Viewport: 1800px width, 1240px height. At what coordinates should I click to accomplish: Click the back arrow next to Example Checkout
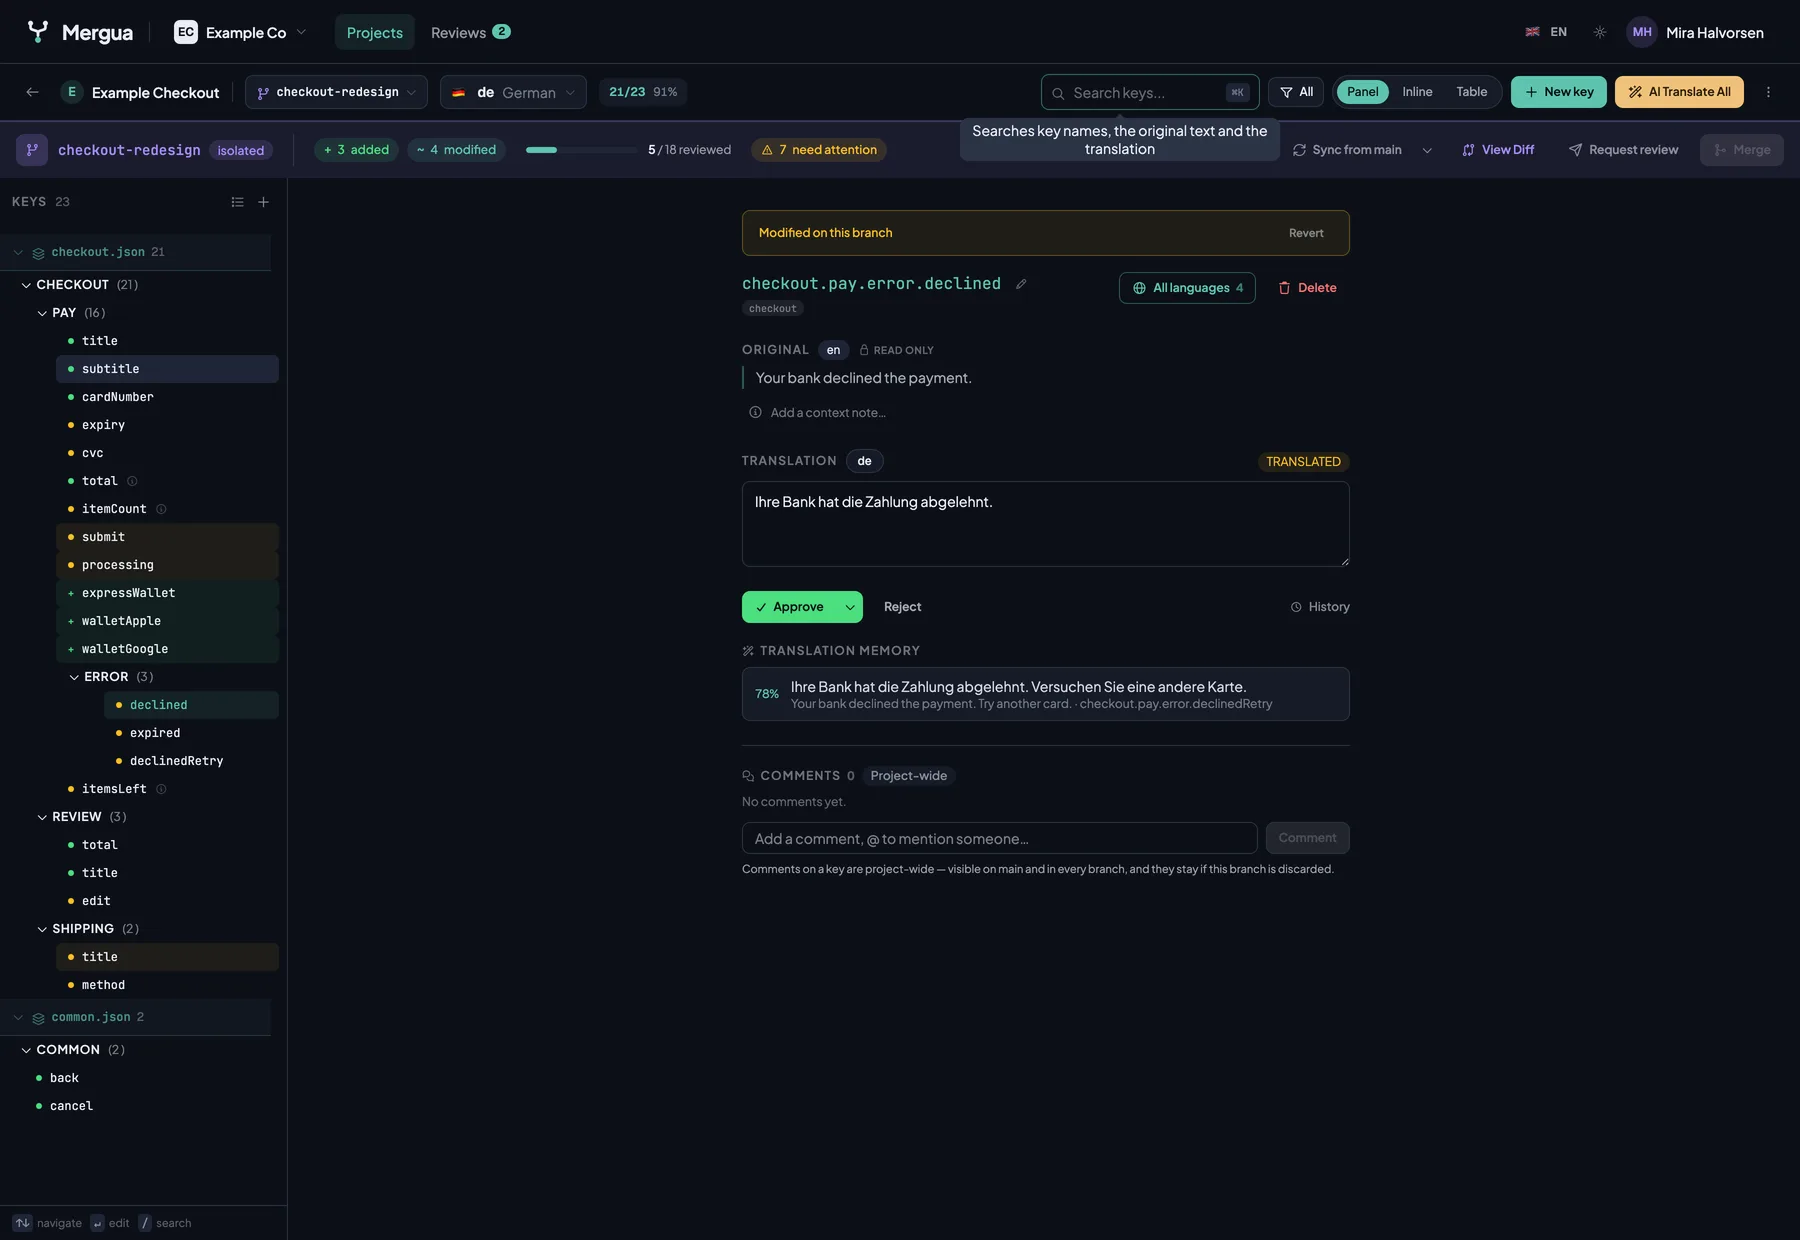tap(32, 92)
